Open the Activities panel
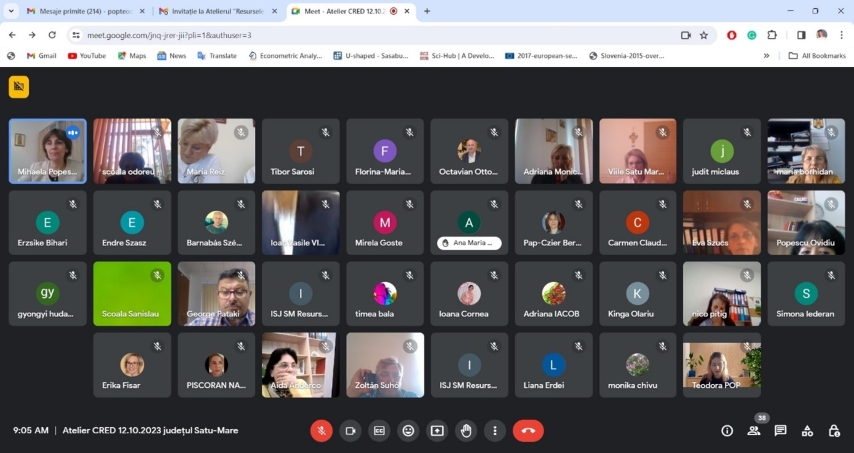 (807, 430)
